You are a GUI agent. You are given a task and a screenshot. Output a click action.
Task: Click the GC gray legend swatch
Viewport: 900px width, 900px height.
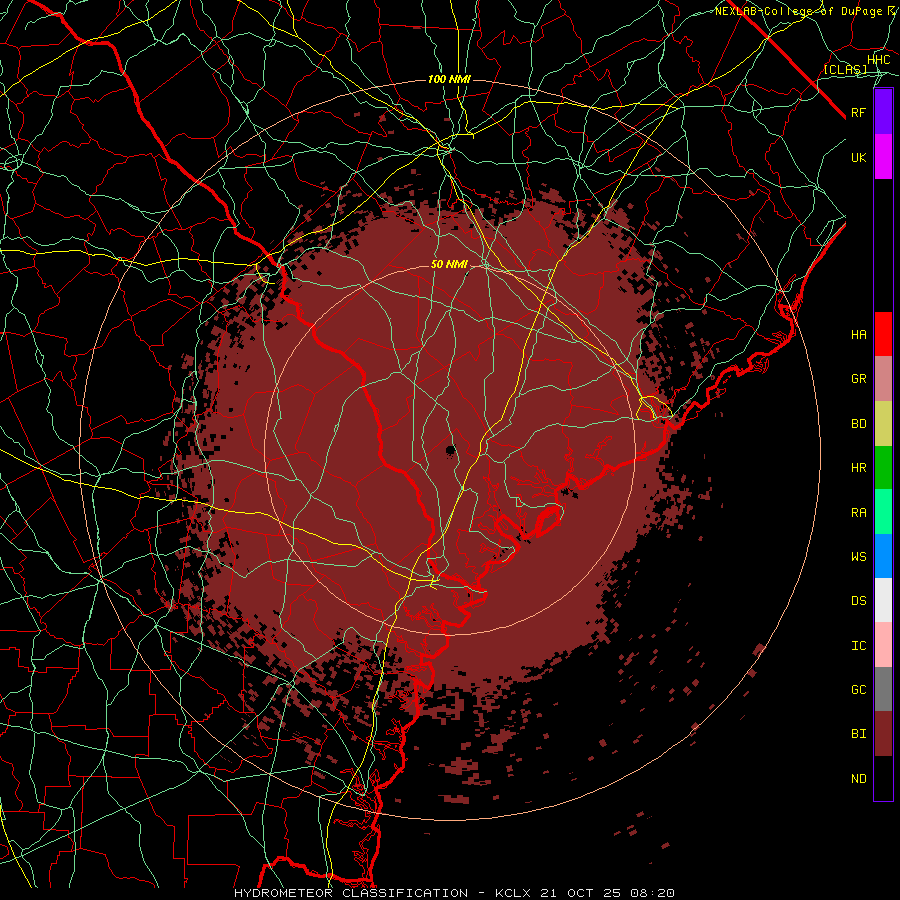click(883, 689)
